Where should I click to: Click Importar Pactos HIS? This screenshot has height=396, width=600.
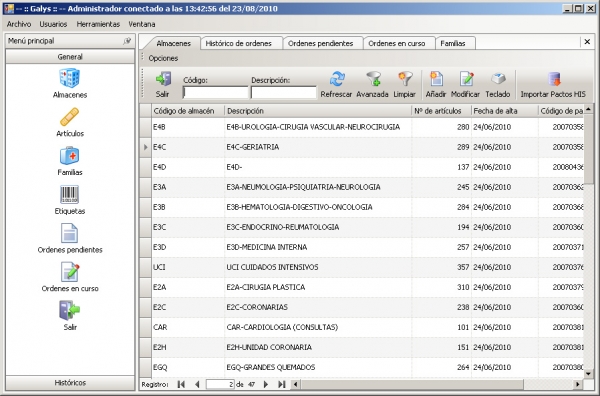(x=553, y=84)
